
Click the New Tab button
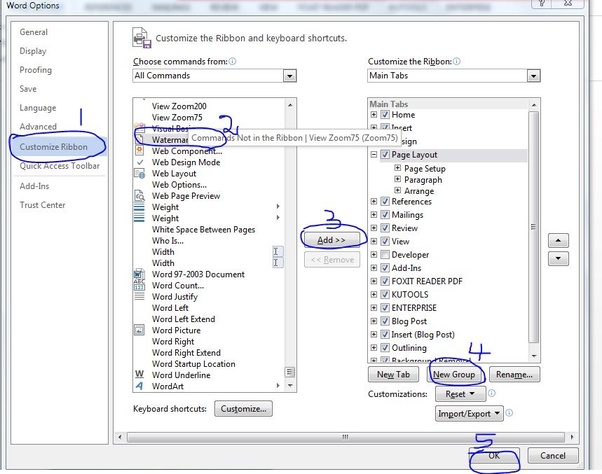(393, 374)
